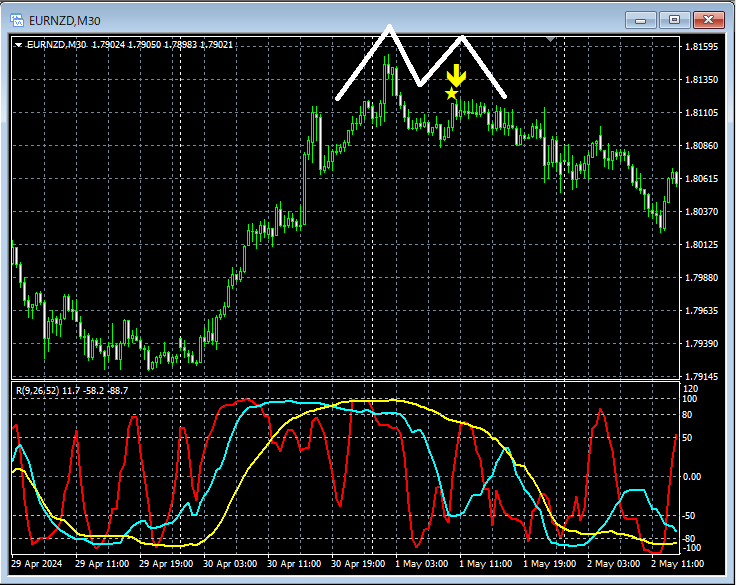The width and height of the screenshot is (737, 585).
Task: Click the 1 May 11:00 time label
Action: pos(486,563)
